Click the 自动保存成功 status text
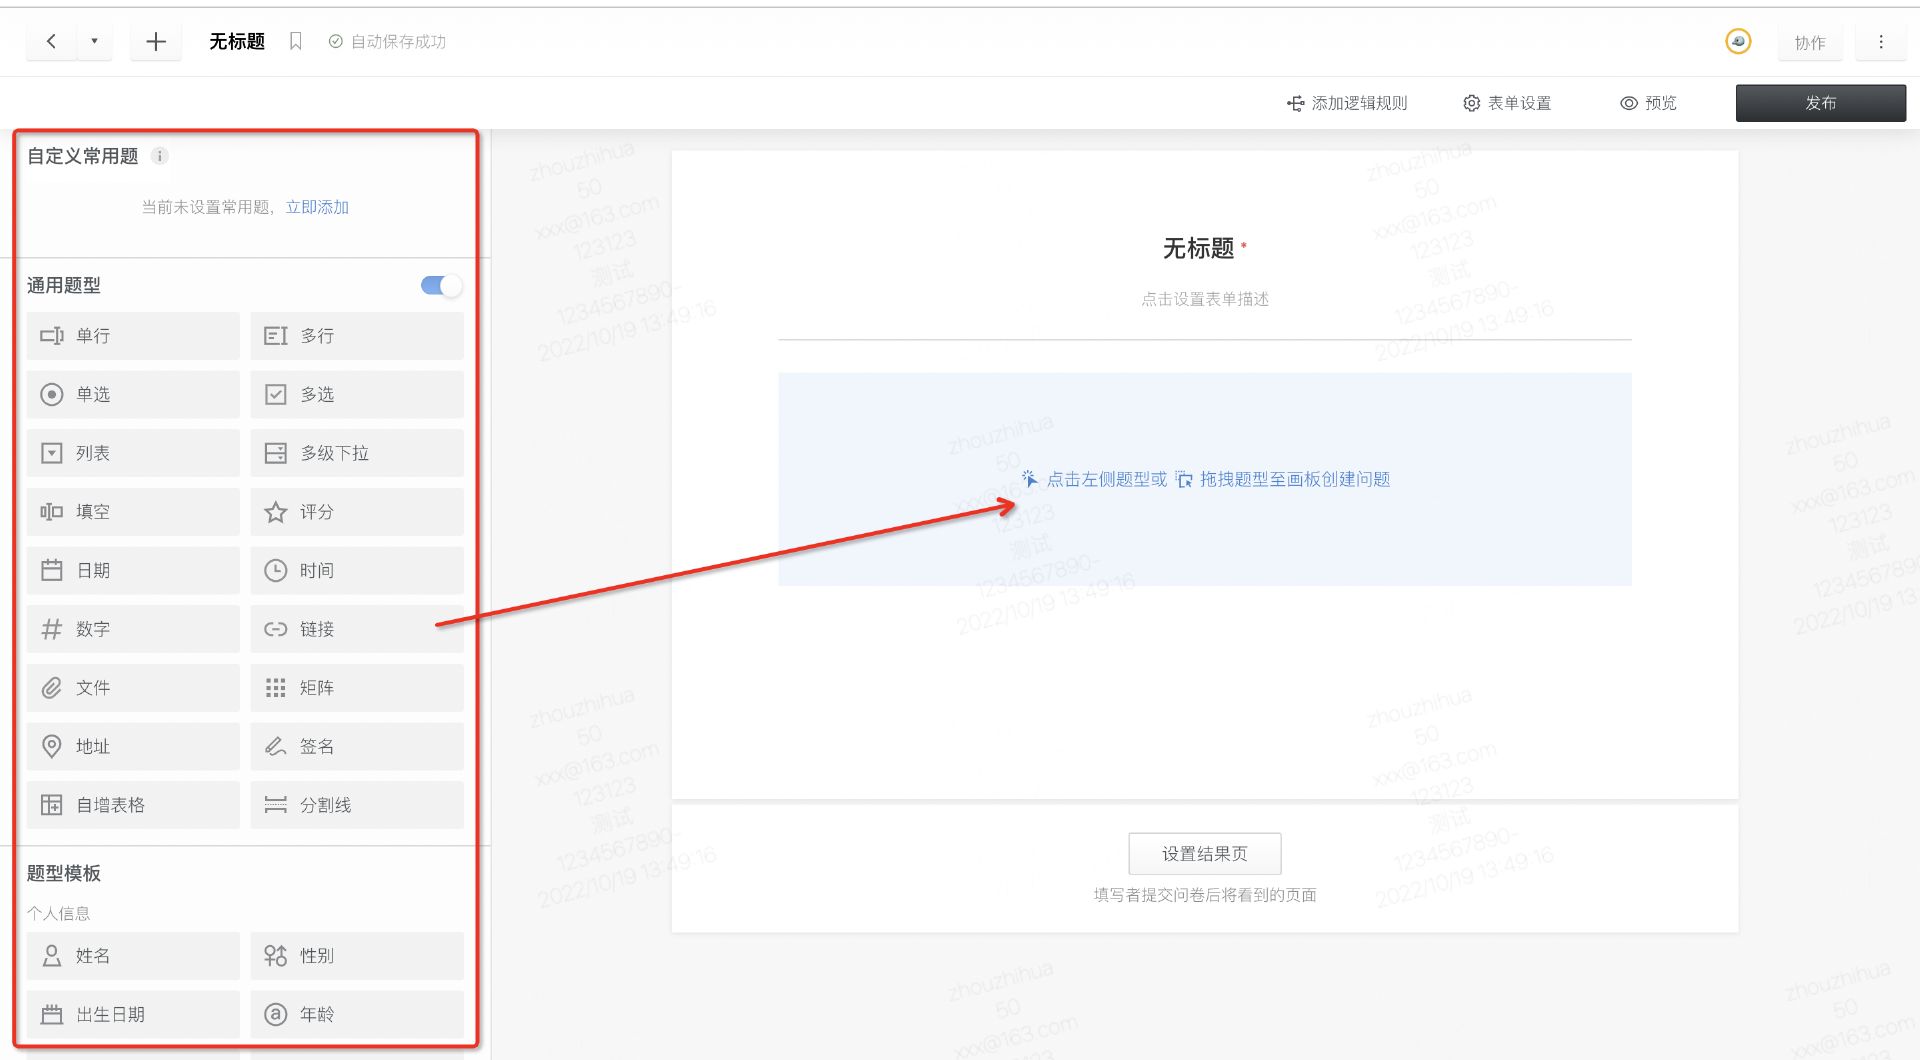This screenshot has height=1060, width=1920. (398, 41)
